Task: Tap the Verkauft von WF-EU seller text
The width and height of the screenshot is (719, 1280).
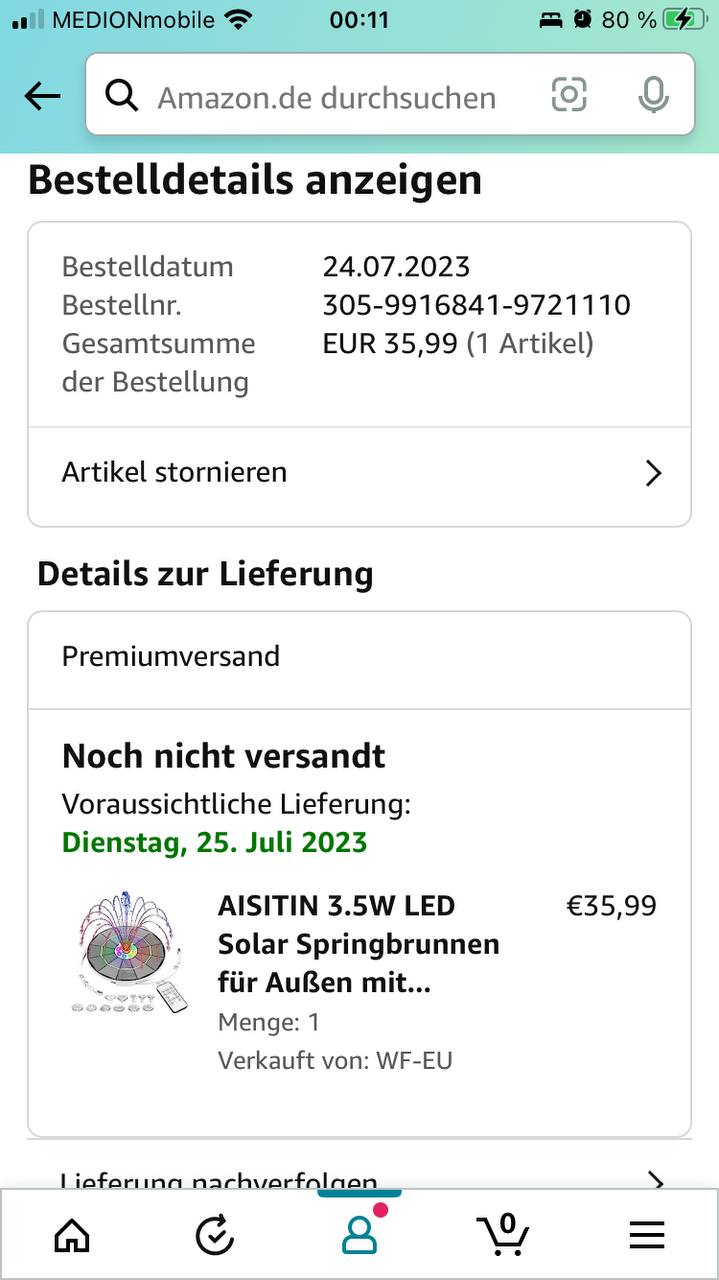Action: tap(335, 1060)
